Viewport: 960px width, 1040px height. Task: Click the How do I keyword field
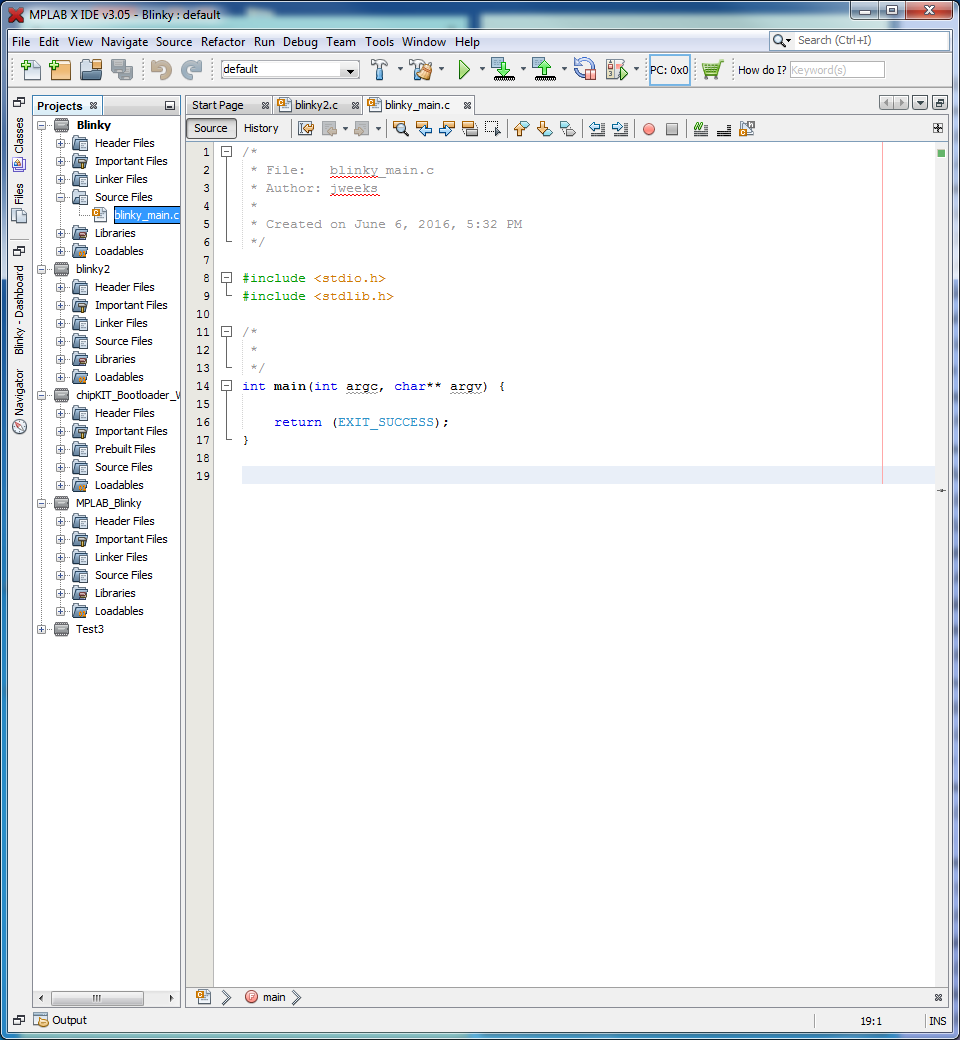pos(837,70)
